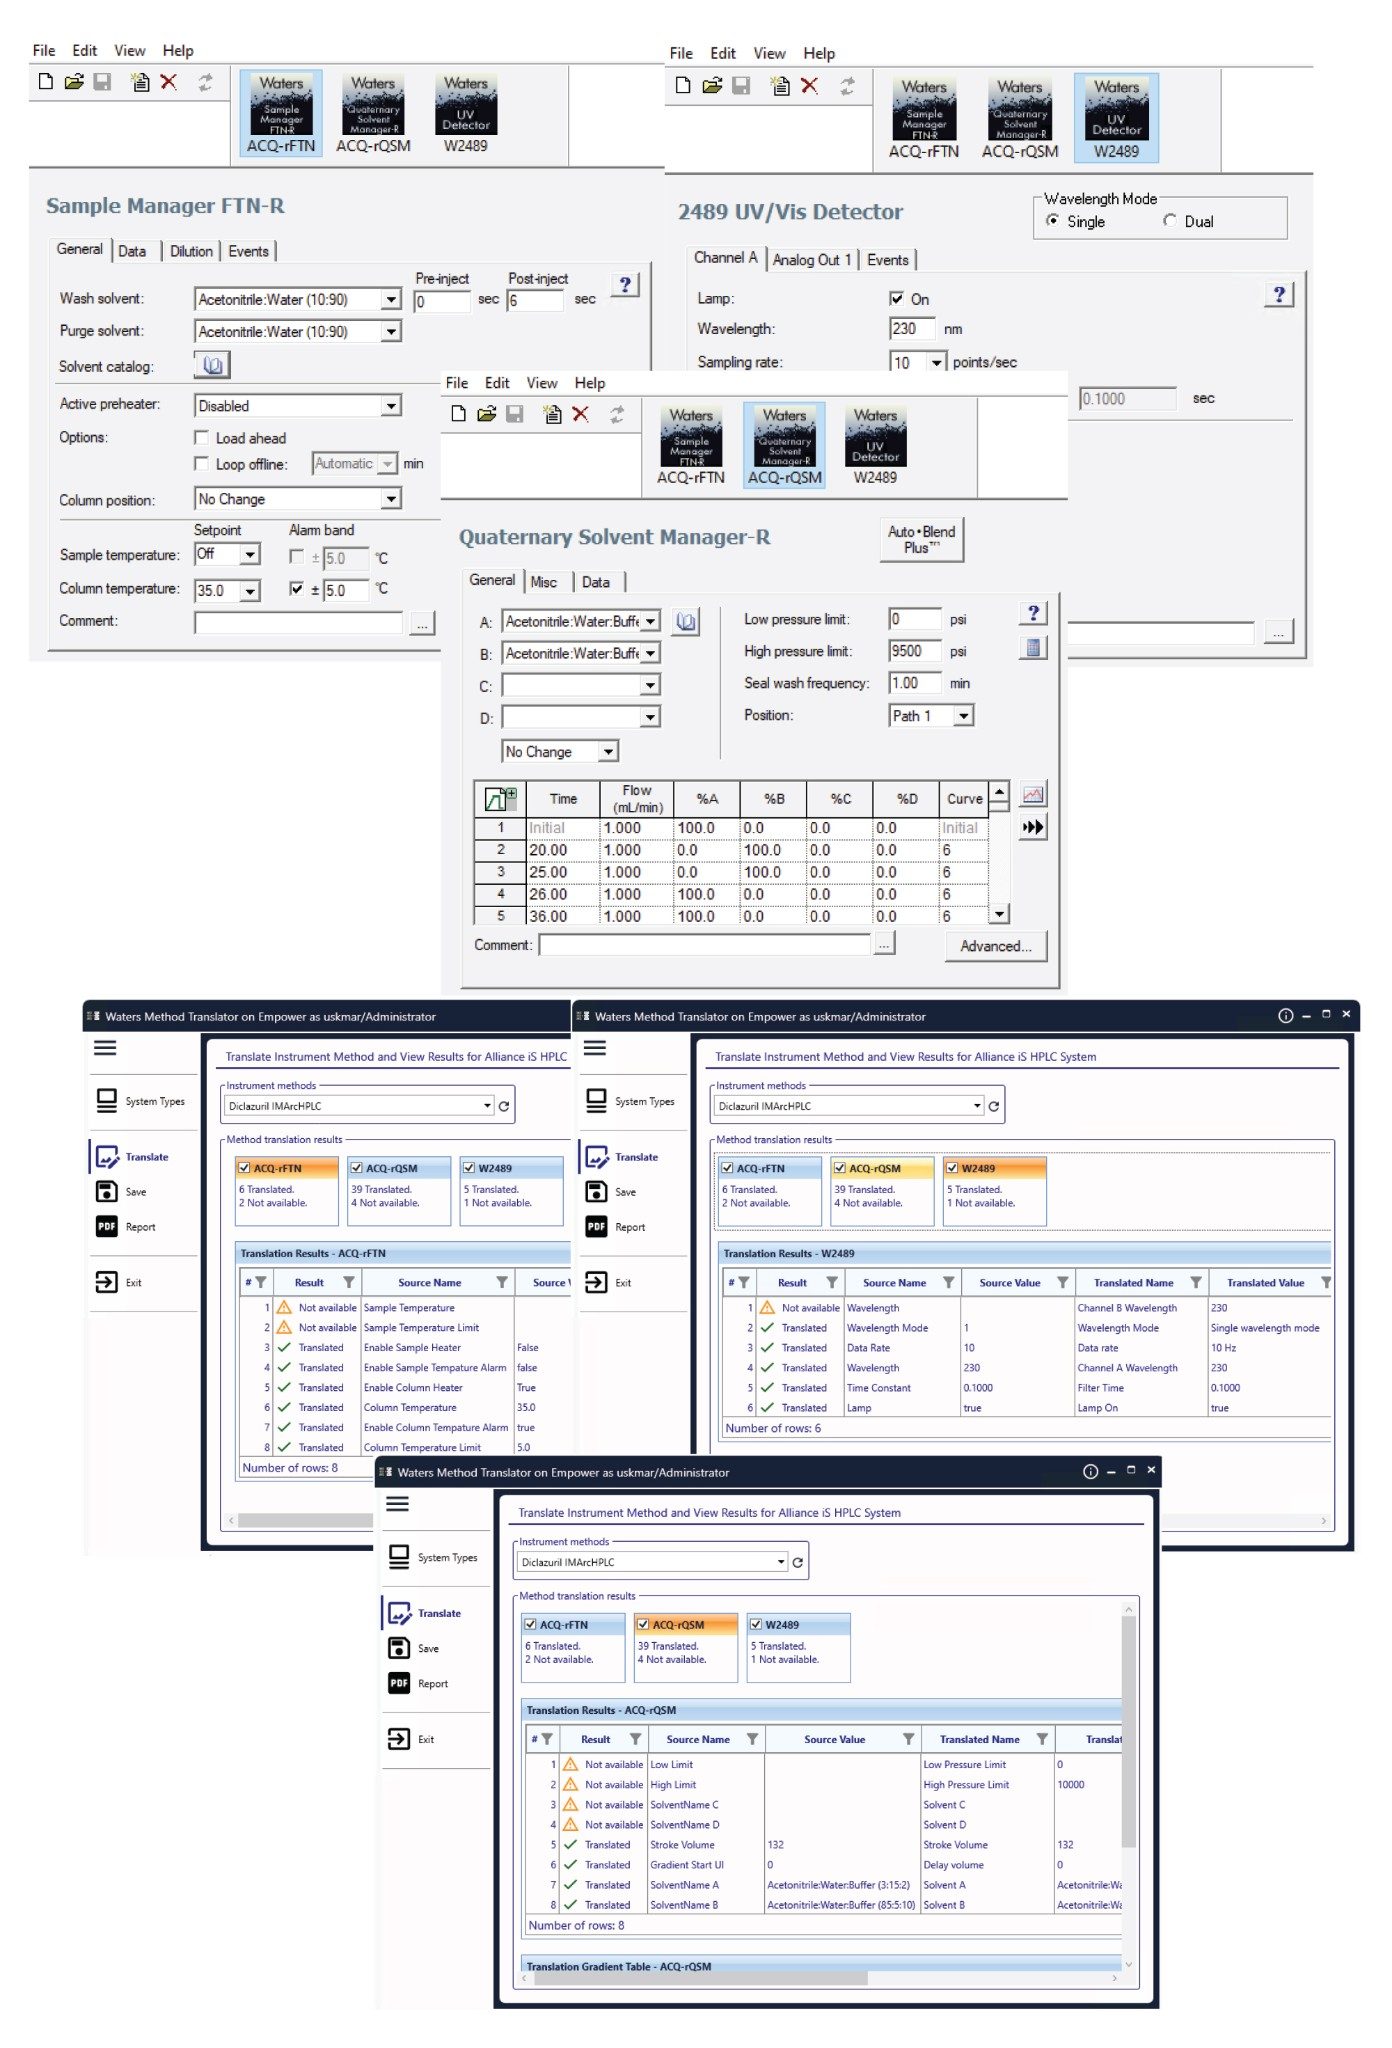
Task: Click the Auto Blend Plus button
Action: coord(921,539)
